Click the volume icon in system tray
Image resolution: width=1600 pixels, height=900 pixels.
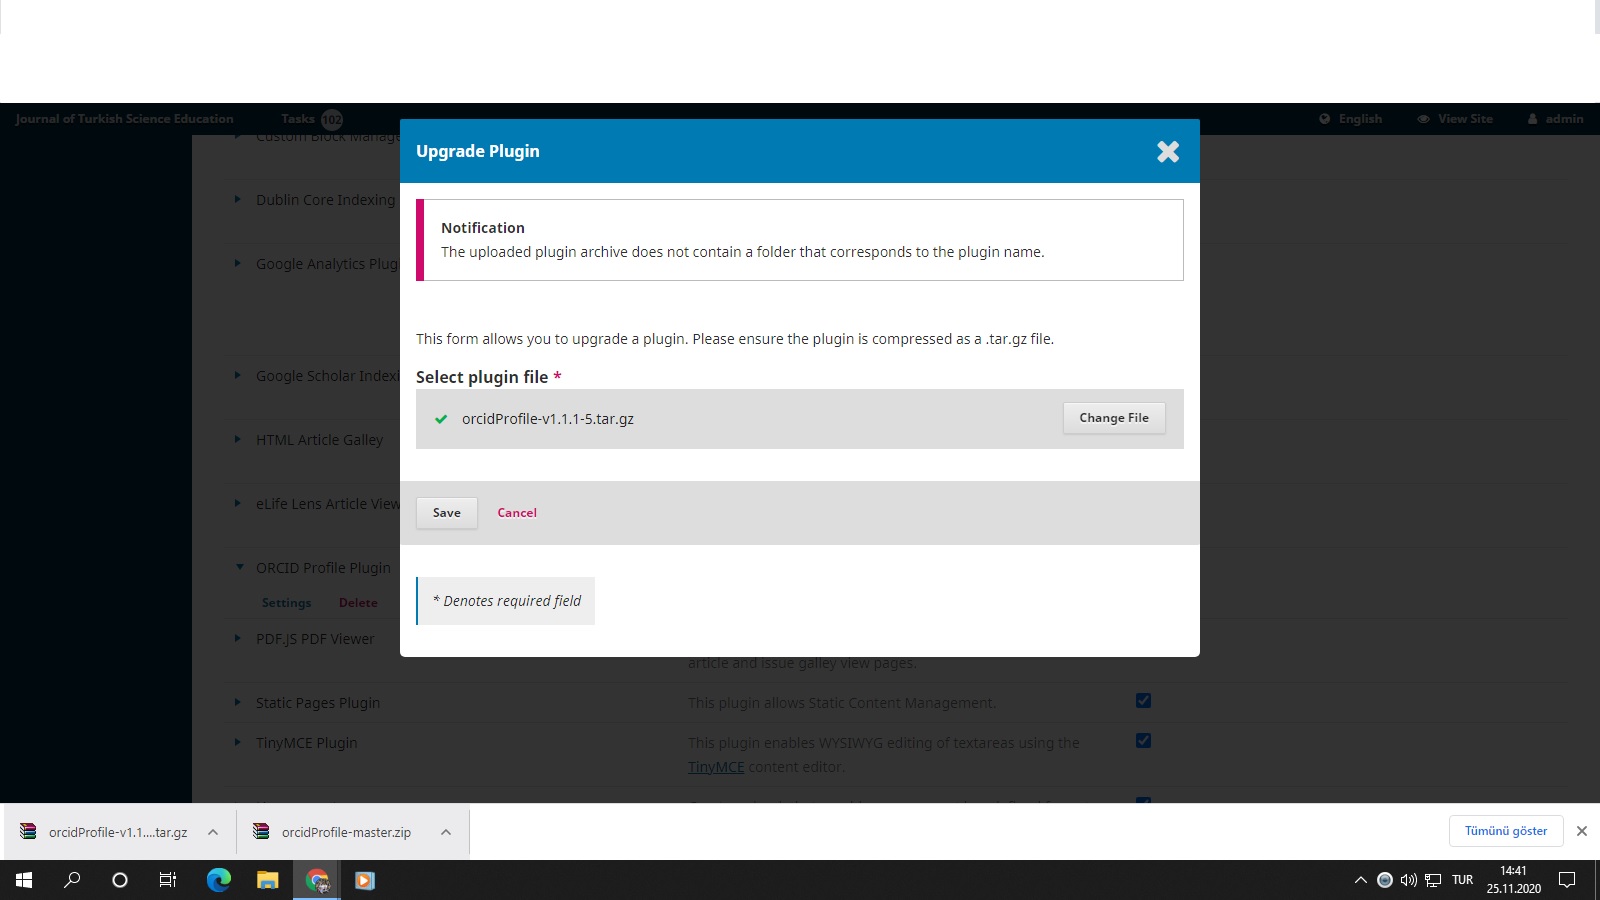point(1409,880)
